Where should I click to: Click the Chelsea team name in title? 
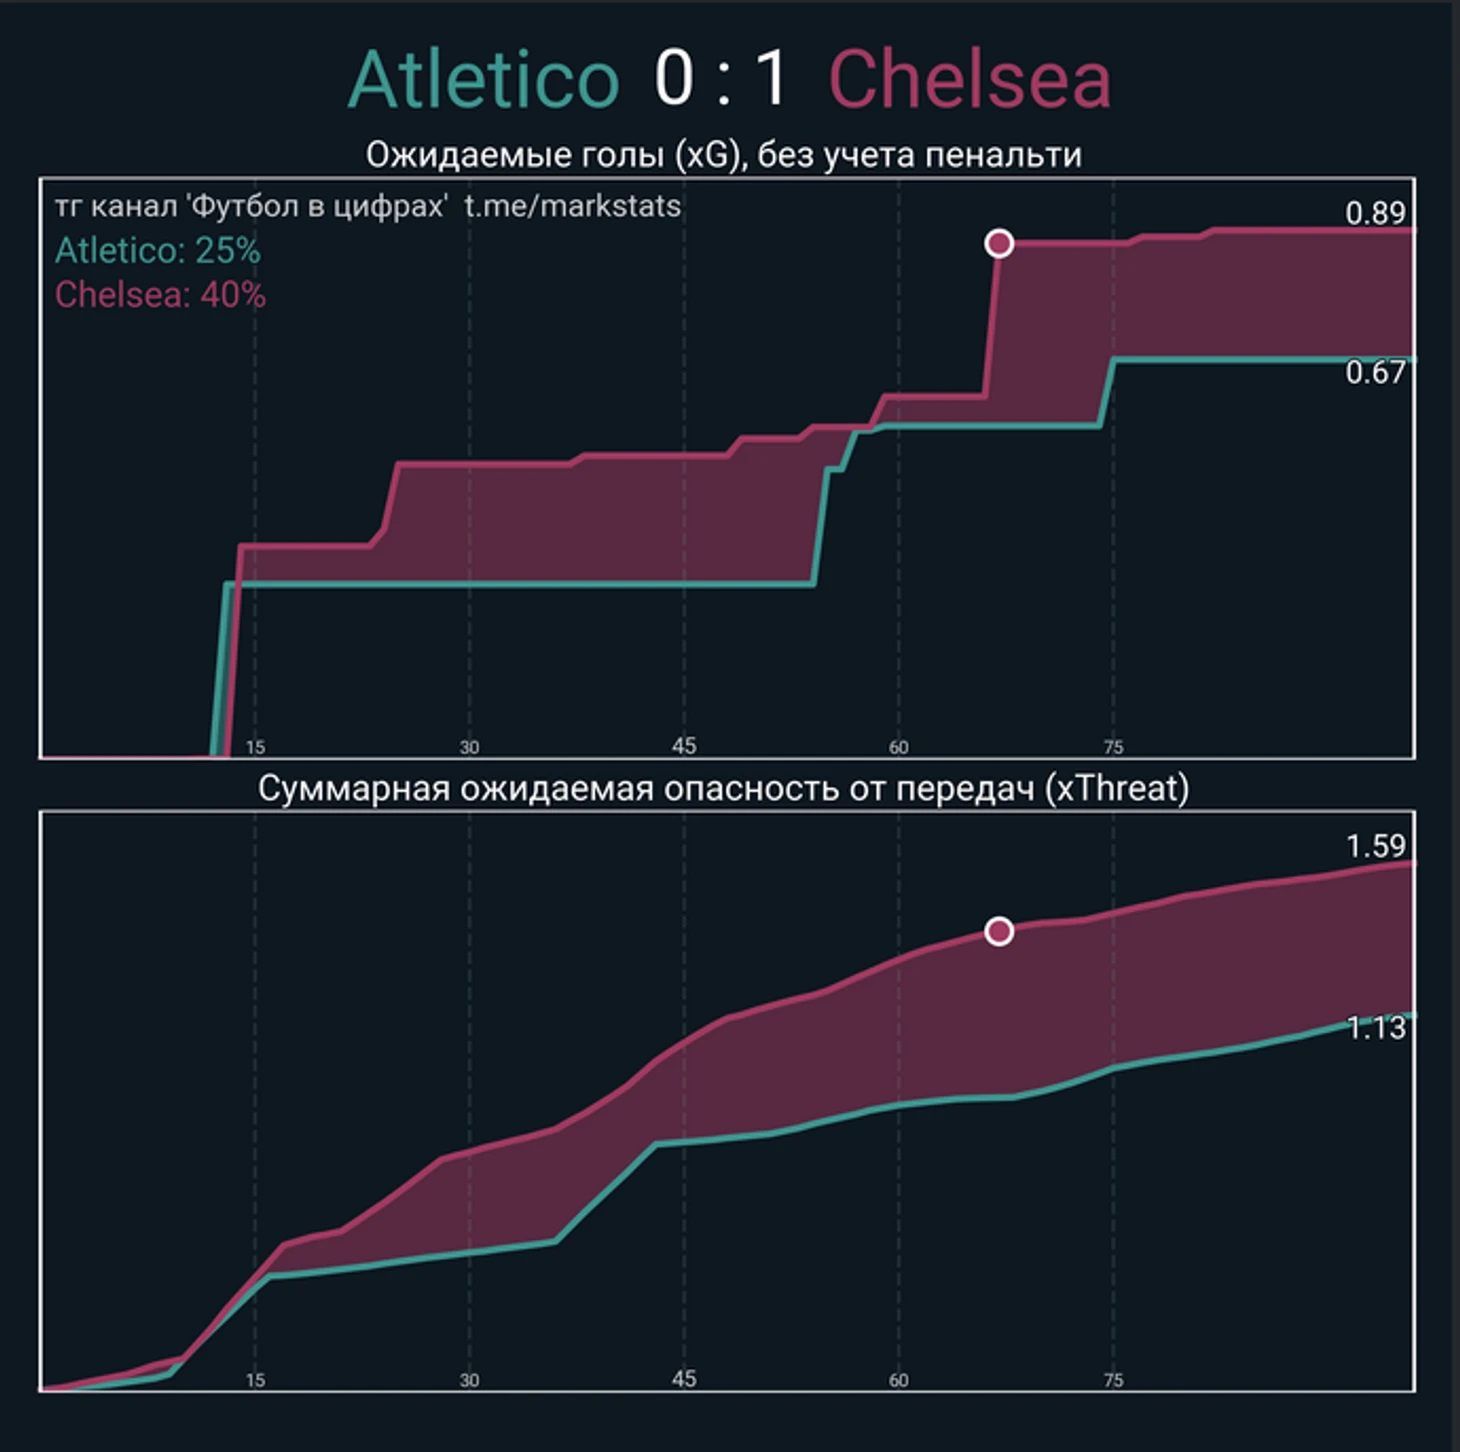pos(969,79)
